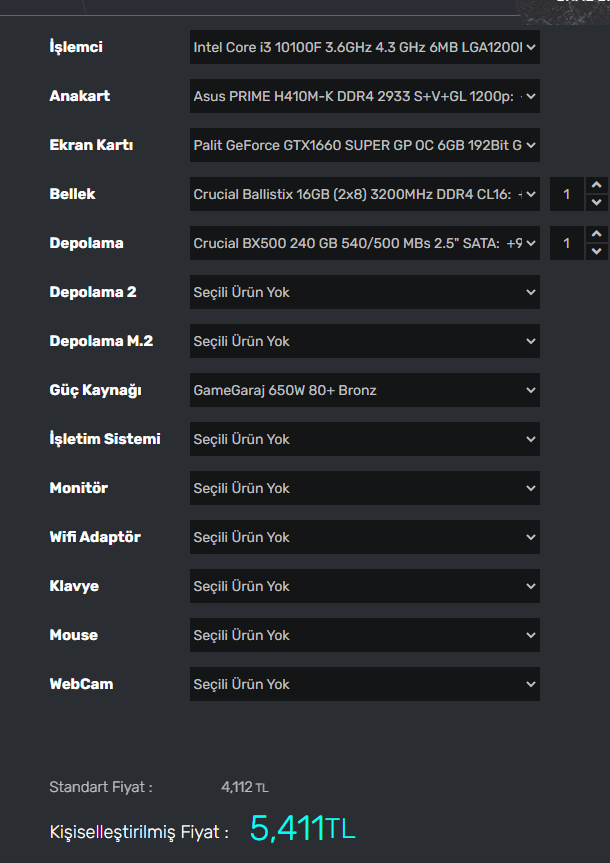This screenshot has height=863, width=610.
Task: Open the Klavye keyboard dropdown
Action: (364, 586)
